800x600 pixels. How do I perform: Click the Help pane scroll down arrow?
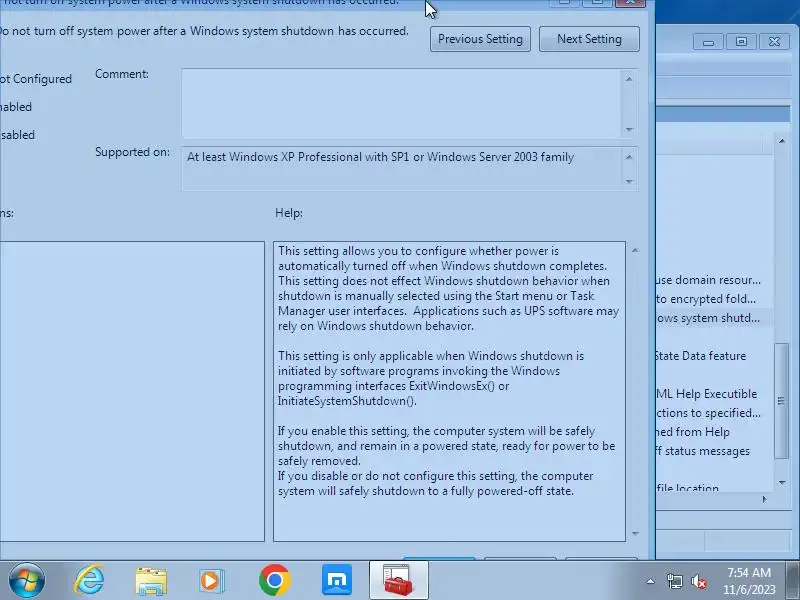click(x=635, y=534)
